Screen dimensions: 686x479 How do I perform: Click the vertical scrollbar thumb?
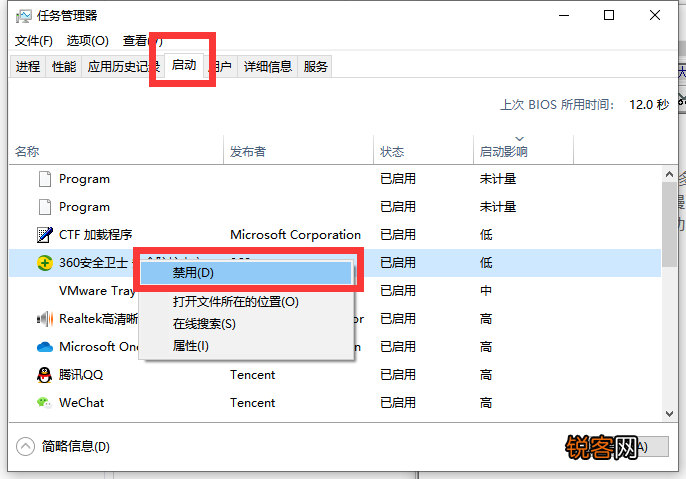669,224
